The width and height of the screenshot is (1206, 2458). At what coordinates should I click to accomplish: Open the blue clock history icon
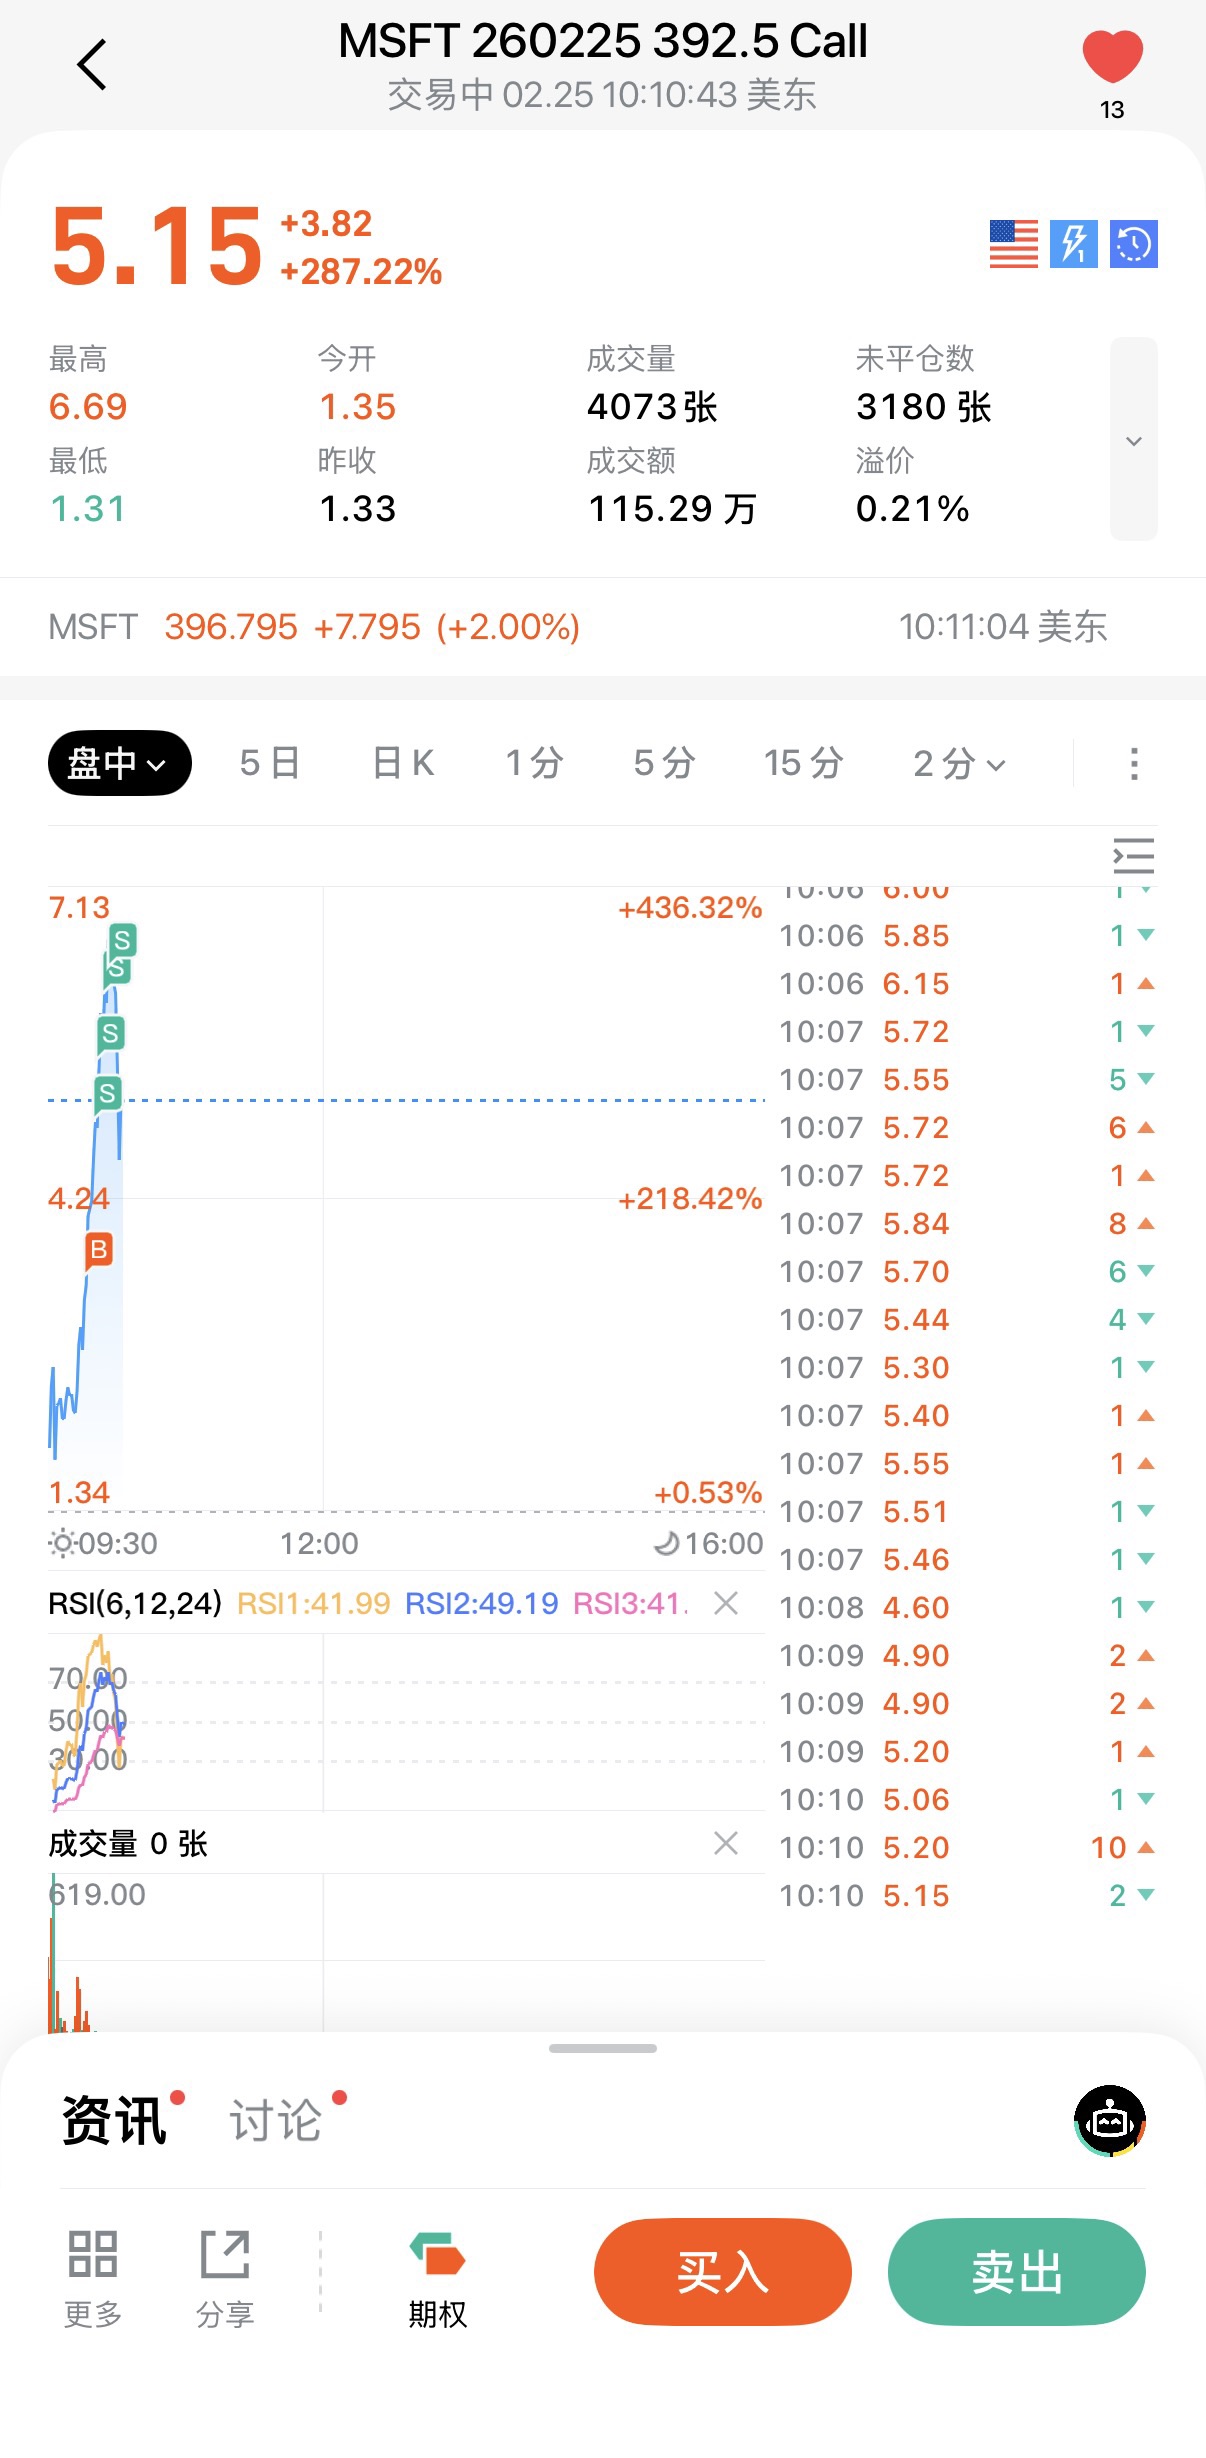pos(1133,244)
